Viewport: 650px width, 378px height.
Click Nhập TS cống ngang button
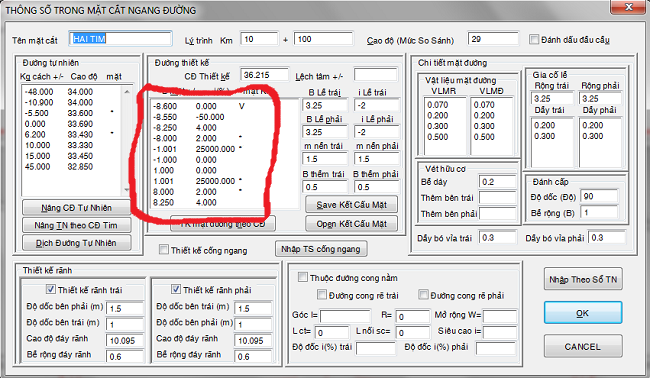coord(321,249)
